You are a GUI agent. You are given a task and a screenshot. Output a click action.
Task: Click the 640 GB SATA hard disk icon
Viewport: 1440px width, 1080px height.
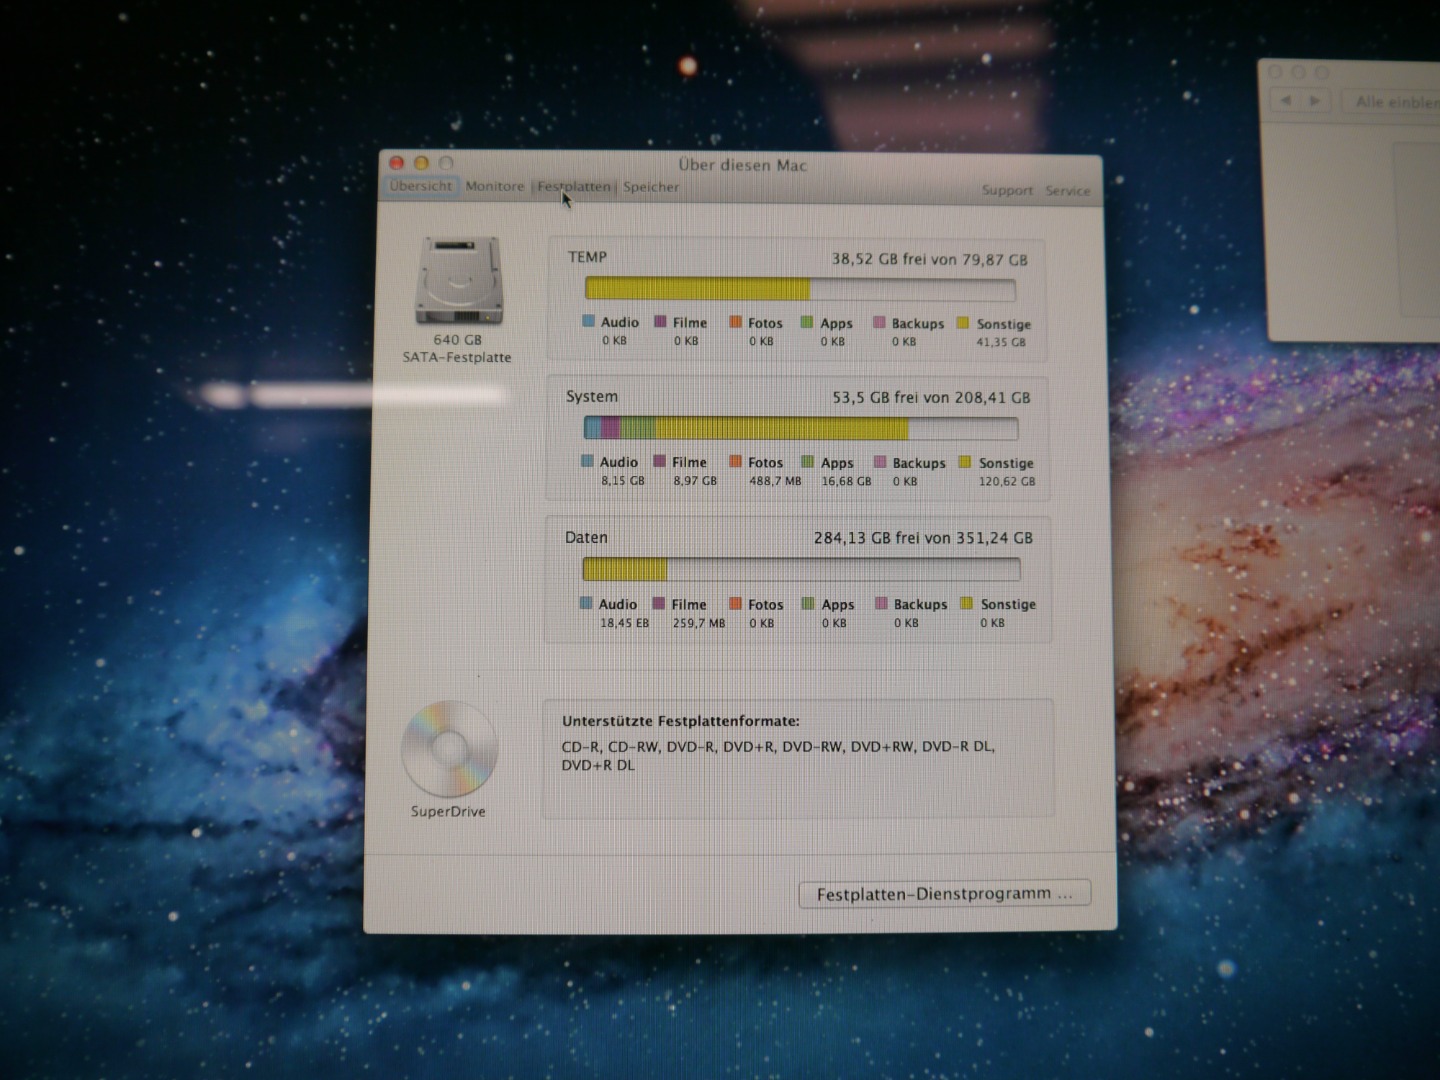pos(458,281)
